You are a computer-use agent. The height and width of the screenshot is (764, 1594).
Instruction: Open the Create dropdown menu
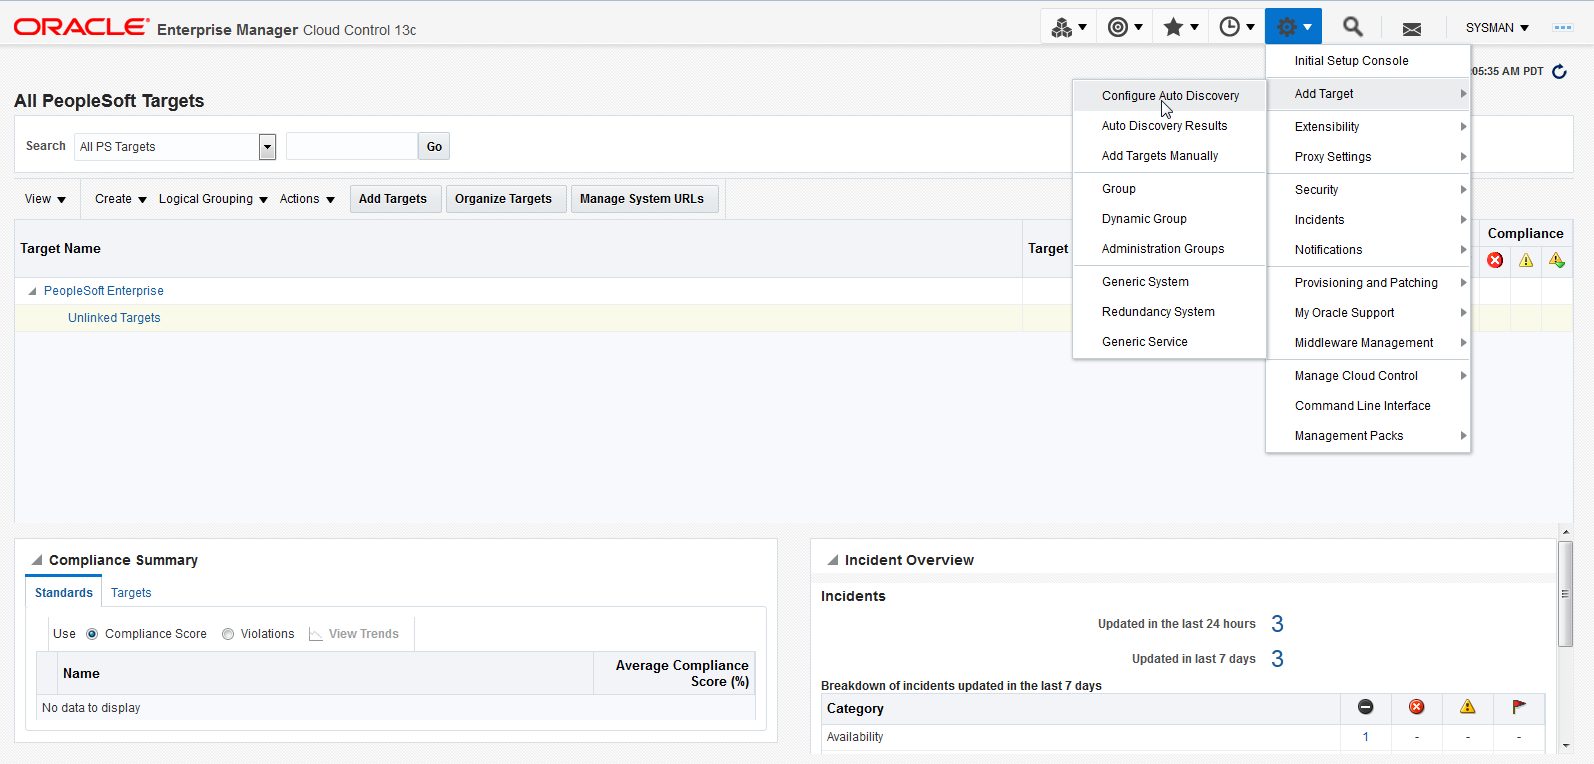tap(120, 199)
